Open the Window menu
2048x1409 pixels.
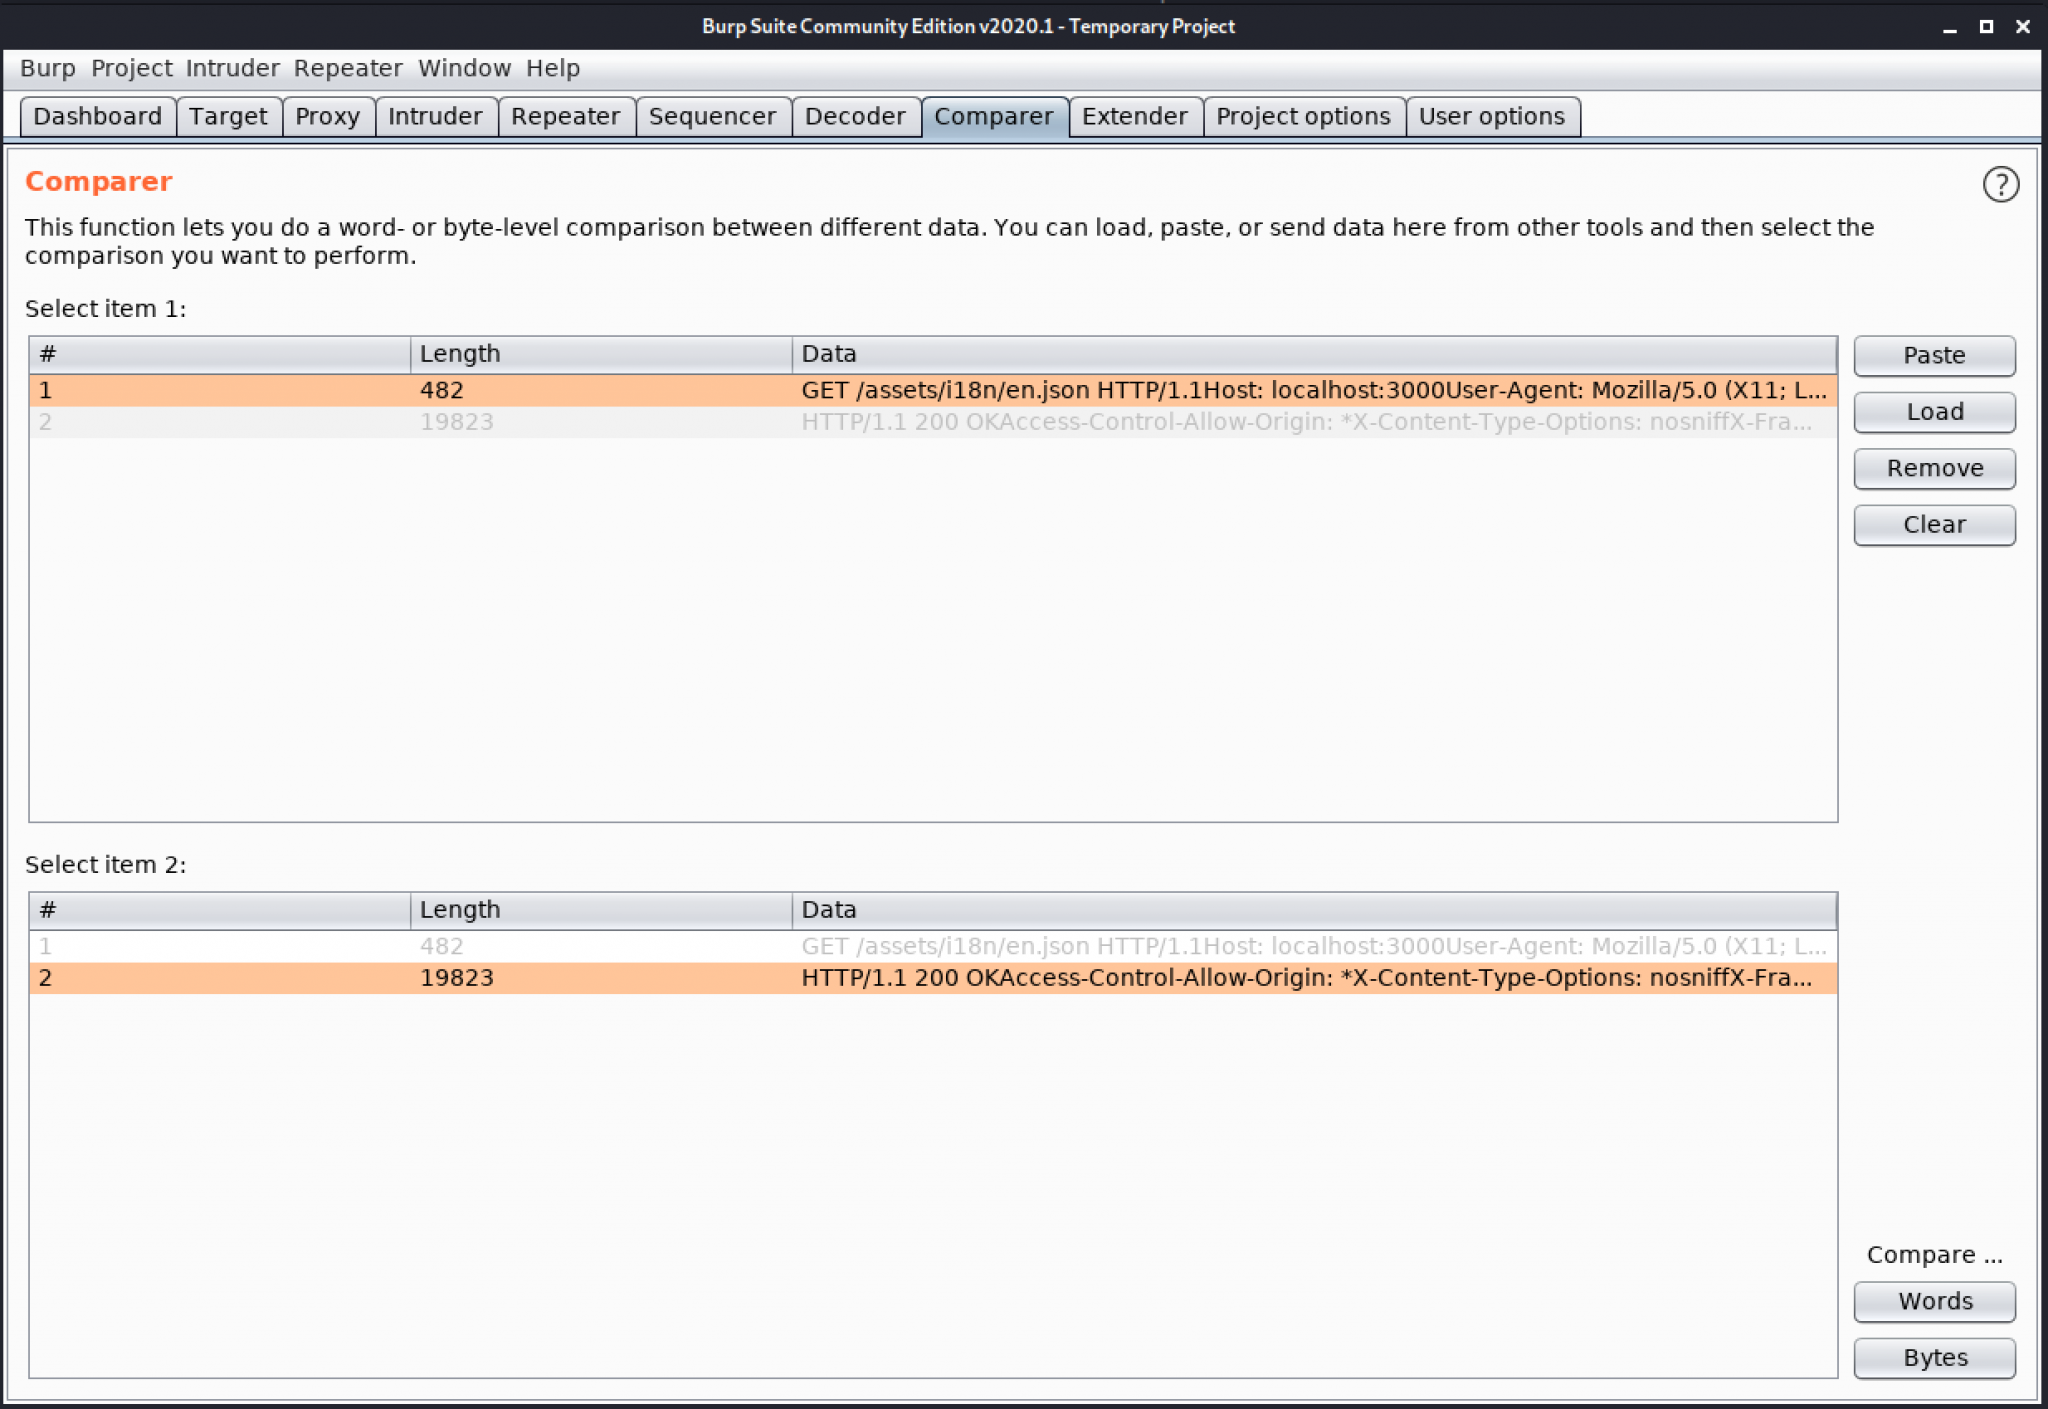(x=465, y=68)
